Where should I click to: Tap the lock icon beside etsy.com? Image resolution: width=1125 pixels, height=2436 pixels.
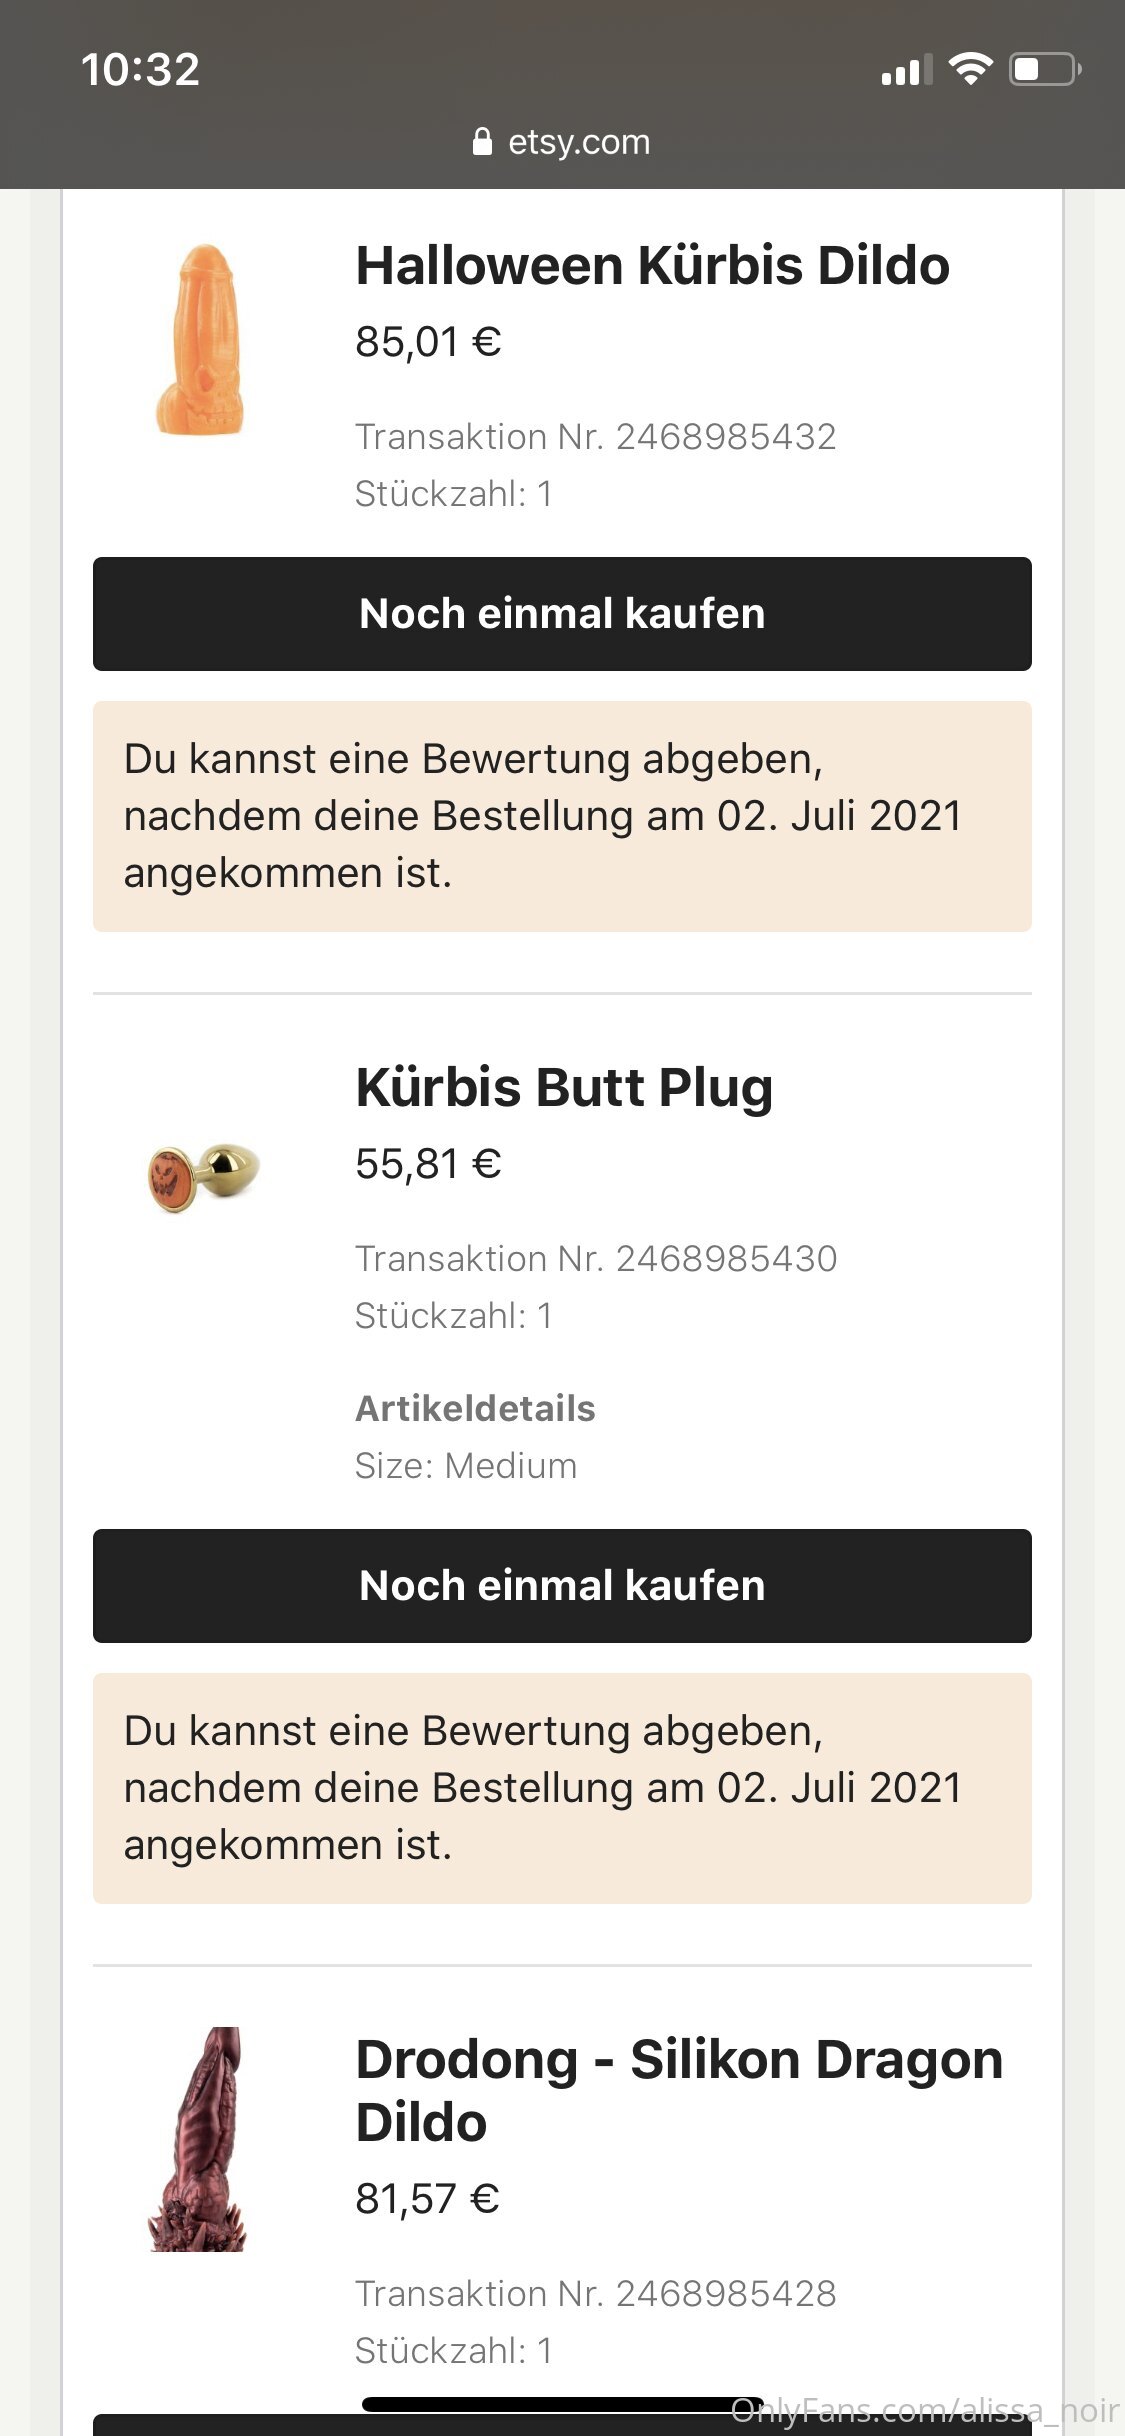click(482, 142)
